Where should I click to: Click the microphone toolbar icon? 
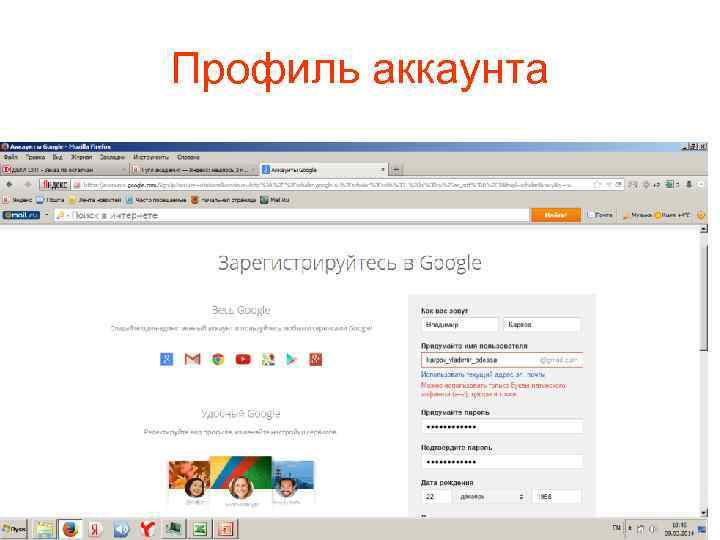pyautogui.click(x=689, y=185)
